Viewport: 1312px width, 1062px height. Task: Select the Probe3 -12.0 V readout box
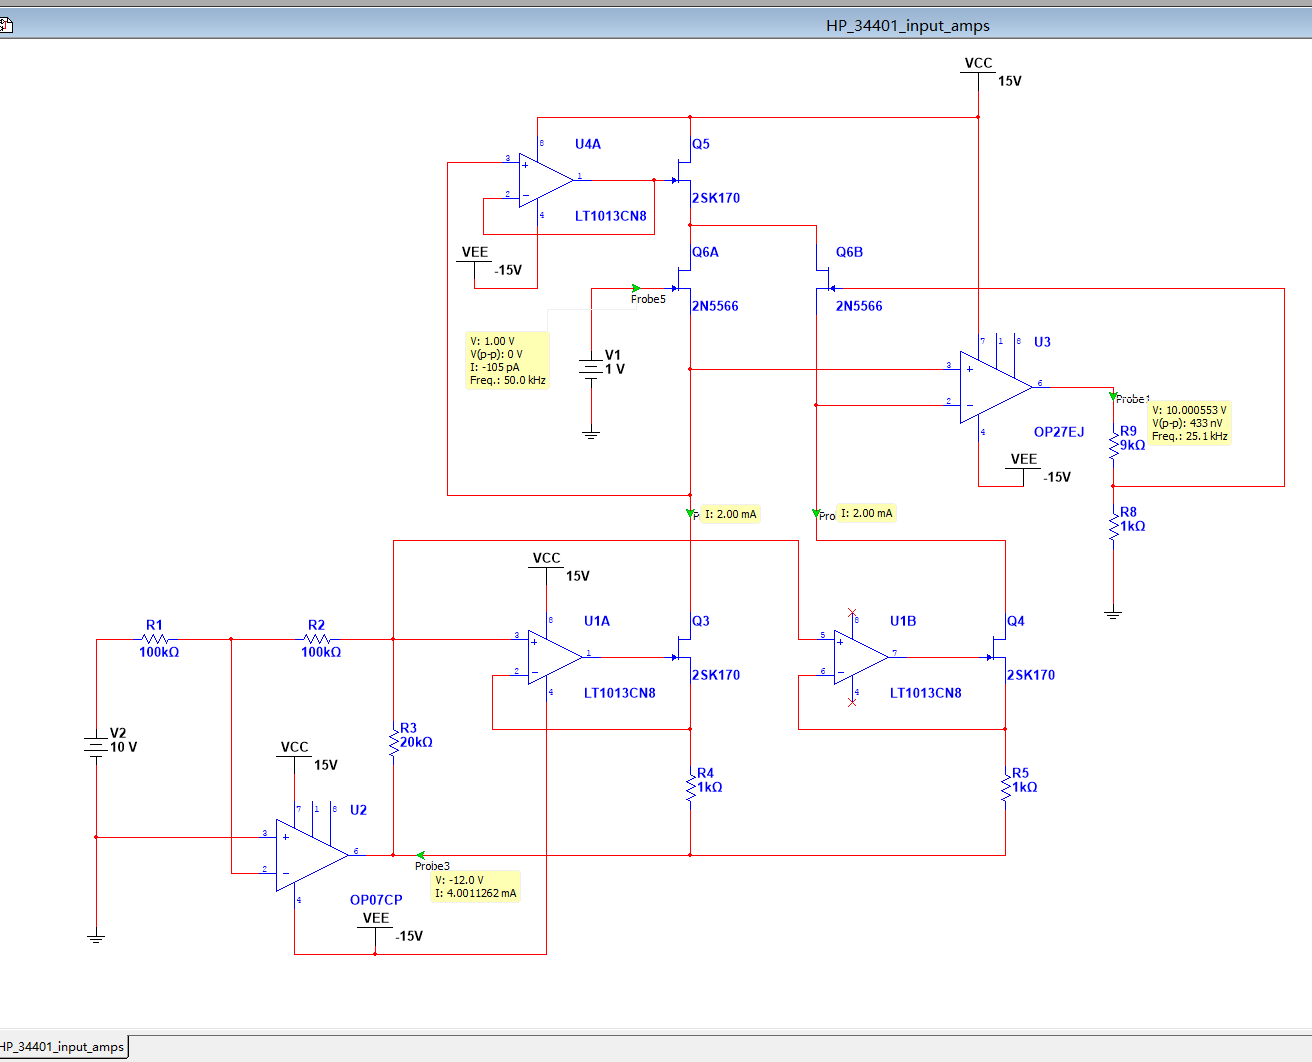coord(476,887)
